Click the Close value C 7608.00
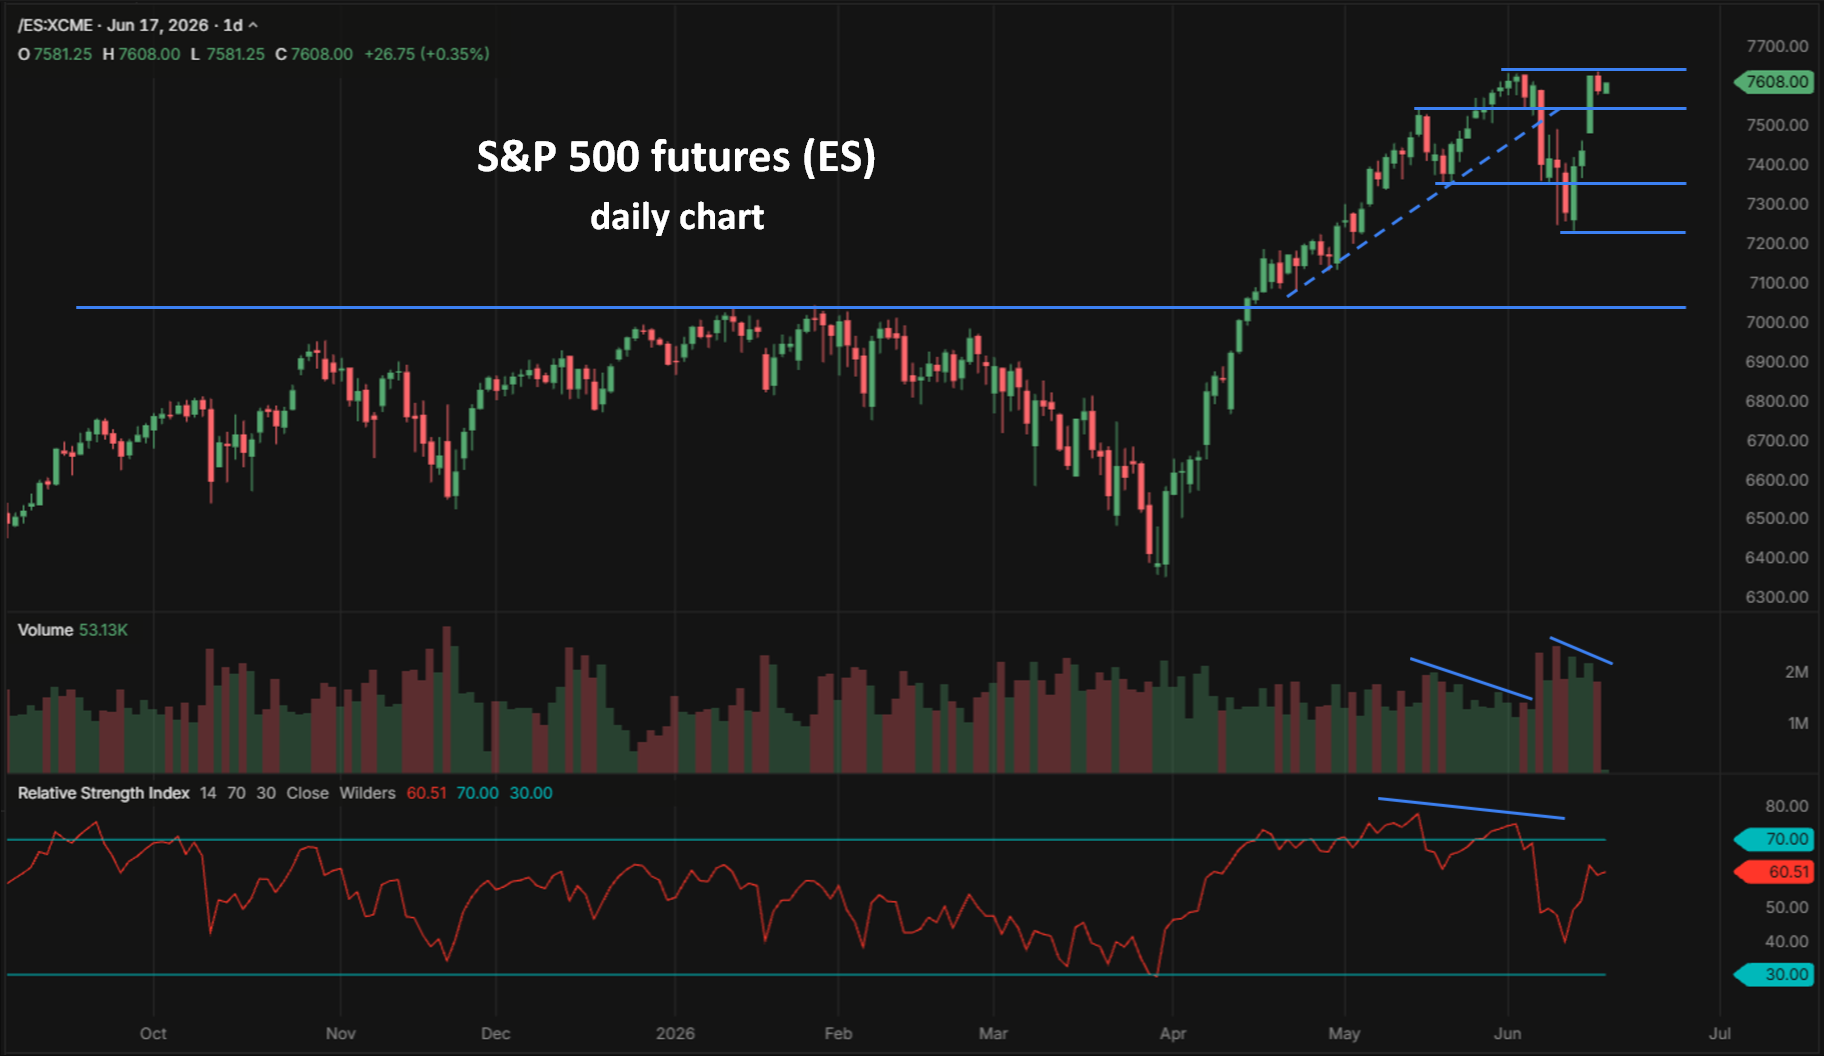The image size is (1824, 1056). (x=314, y=54)
